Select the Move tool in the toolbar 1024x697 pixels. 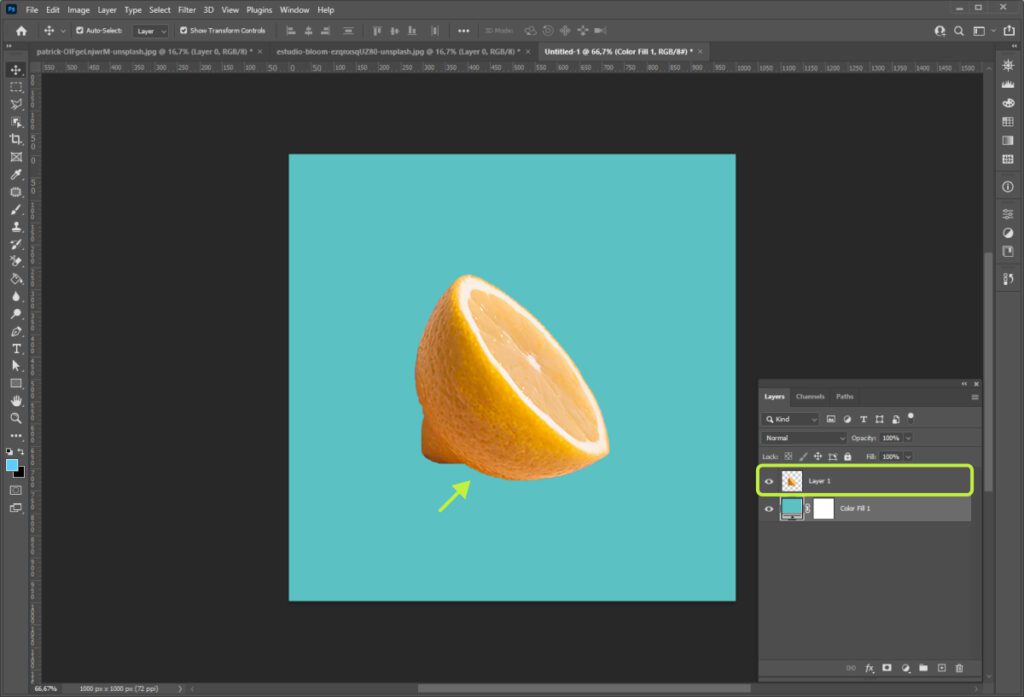[16, 69]
